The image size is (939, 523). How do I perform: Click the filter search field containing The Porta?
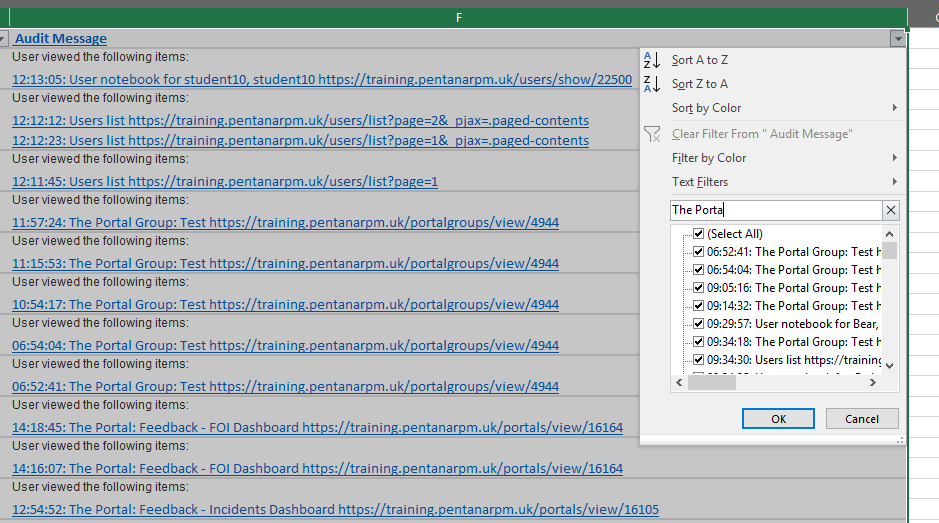click(x=776, y=210)
